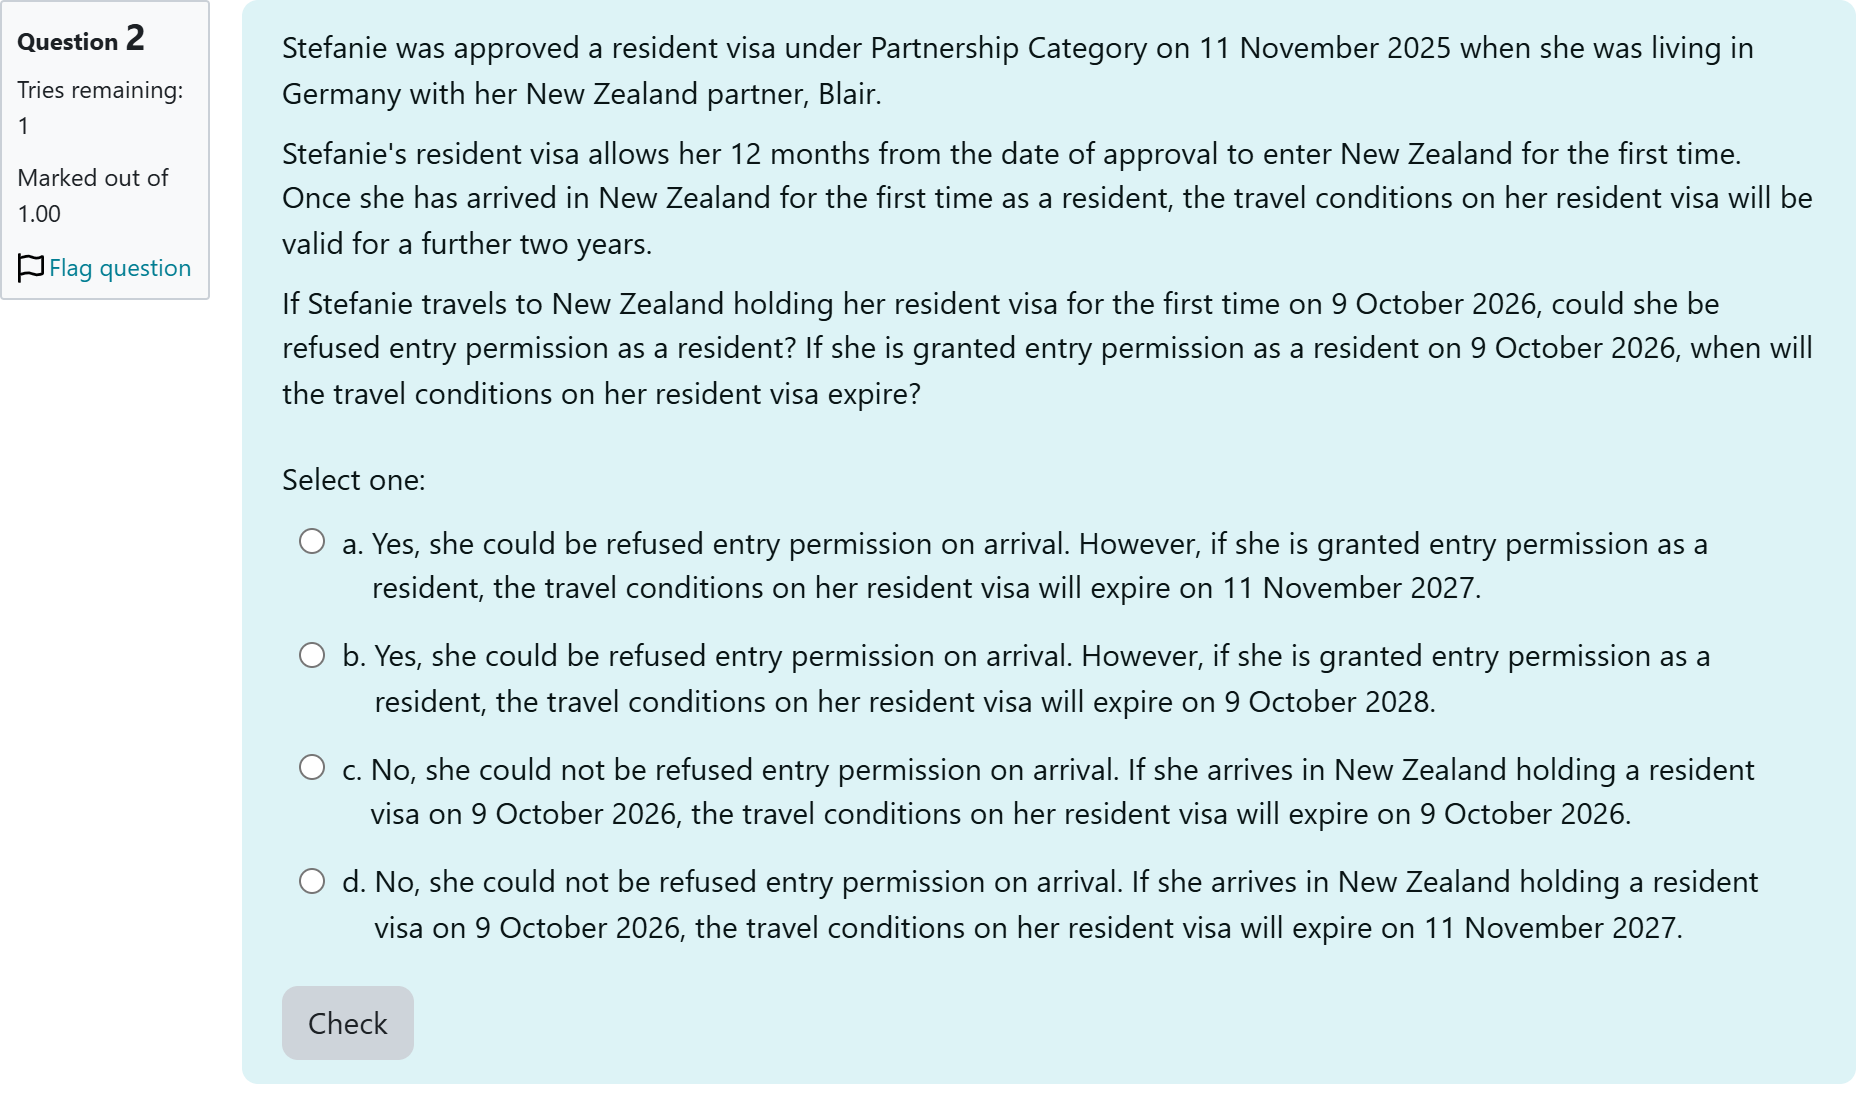Click the first paragraph about Stefanie and Blair
The width and height of the screenshot is (1856, 1116).
click(1018, 71)
